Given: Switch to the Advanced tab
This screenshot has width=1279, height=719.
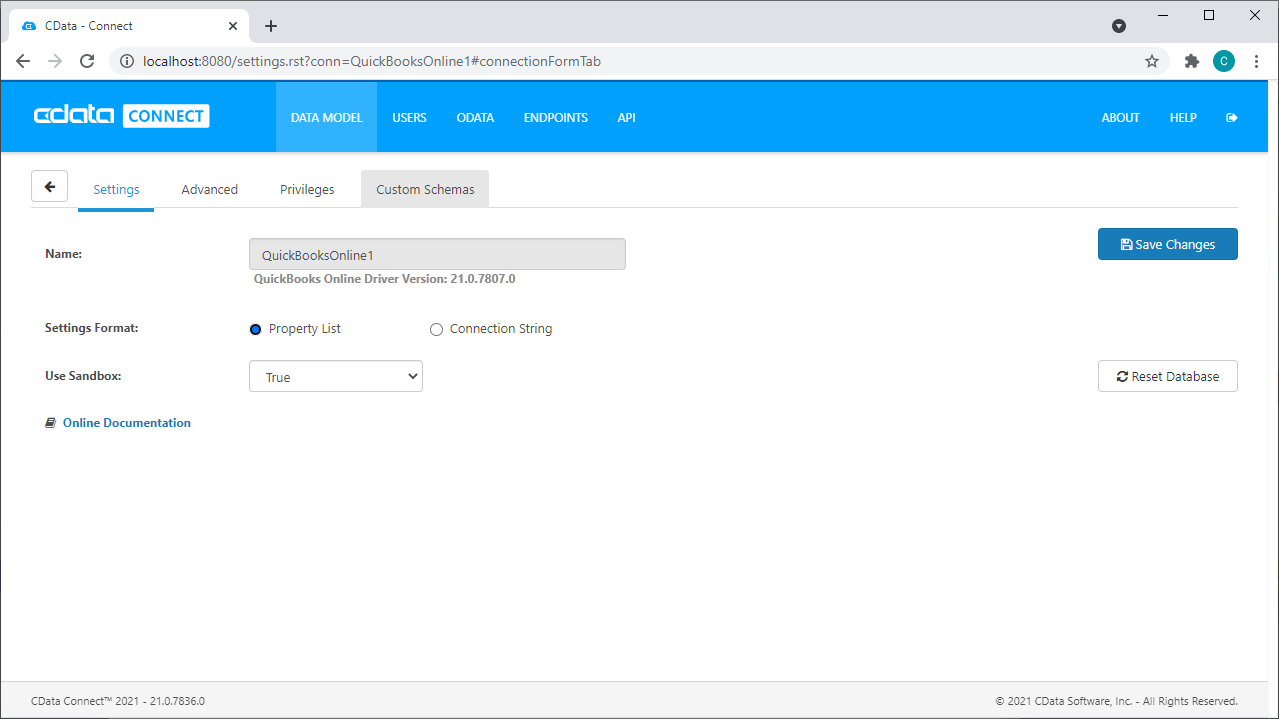Looking at the screenshot, I should pyautogui.click(x=209, y=189).
